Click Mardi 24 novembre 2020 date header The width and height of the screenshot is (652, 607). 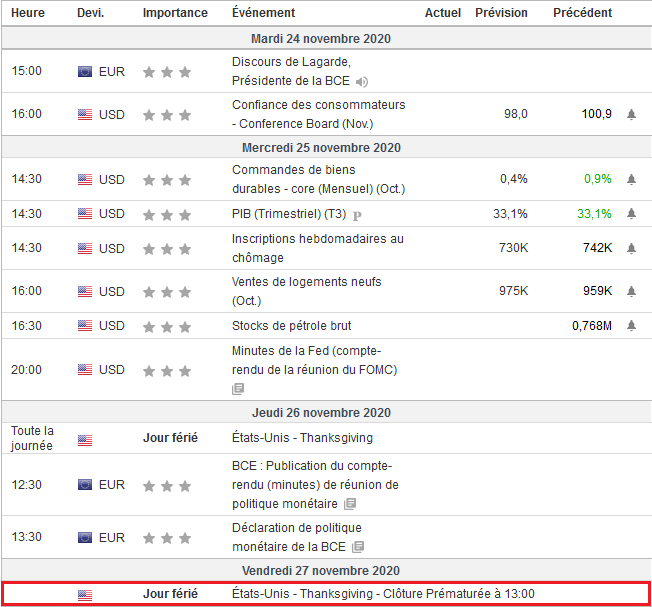tap(321, 39)
